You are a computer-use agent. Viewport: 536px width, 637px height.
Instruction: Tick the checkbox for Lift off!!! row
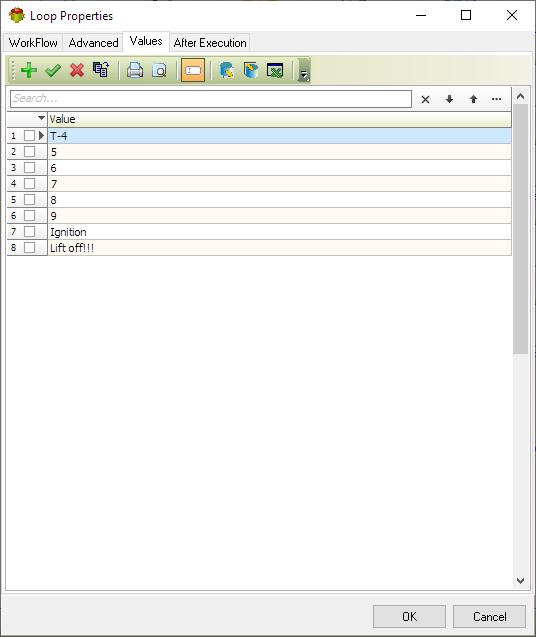29,247
